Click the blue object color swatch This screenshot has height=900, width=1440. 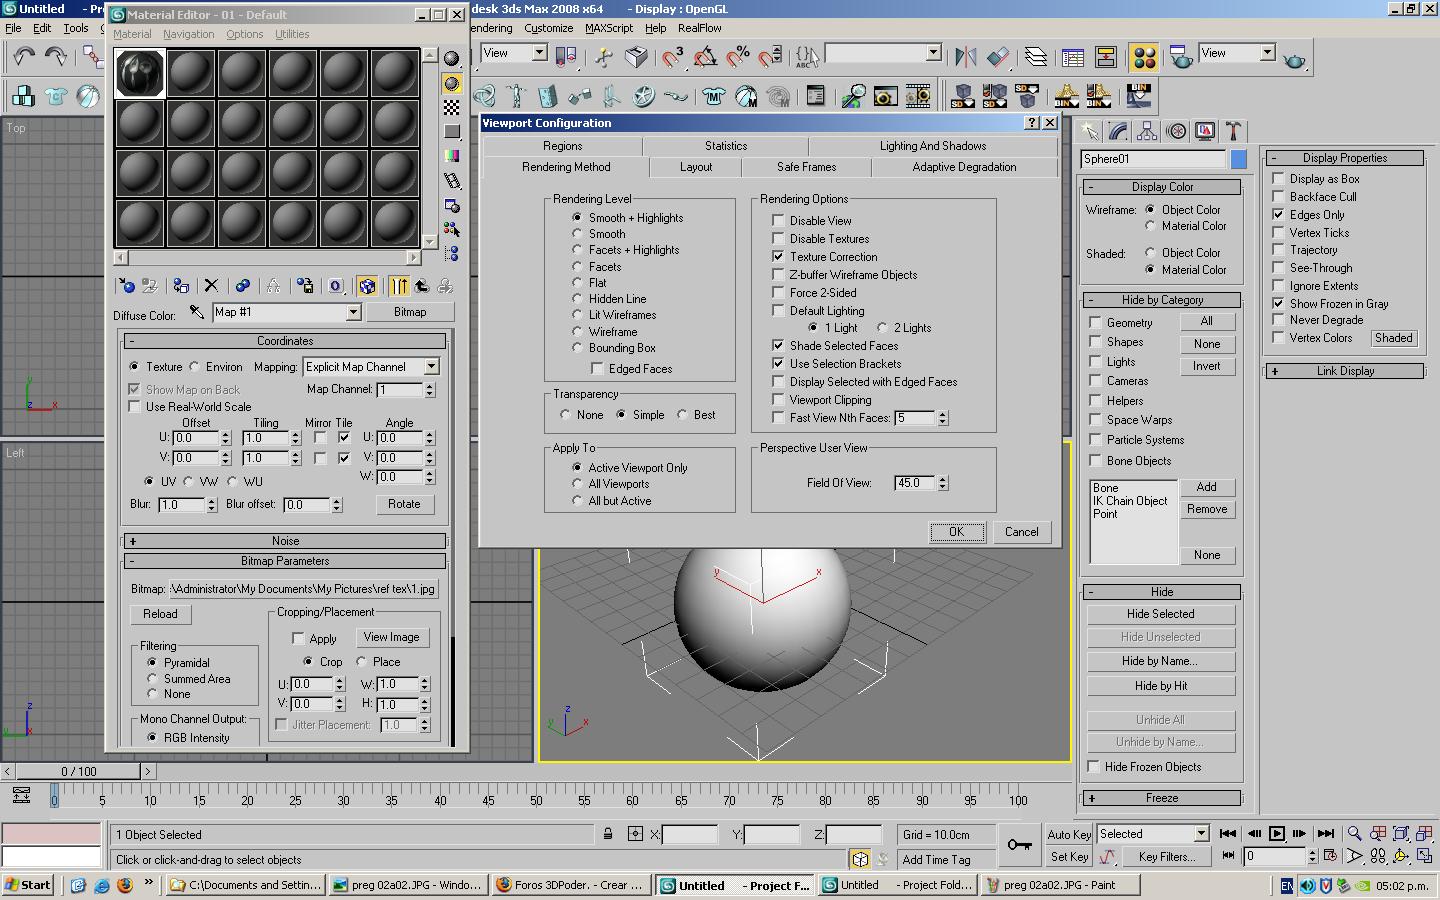[x=1238, y=159]
